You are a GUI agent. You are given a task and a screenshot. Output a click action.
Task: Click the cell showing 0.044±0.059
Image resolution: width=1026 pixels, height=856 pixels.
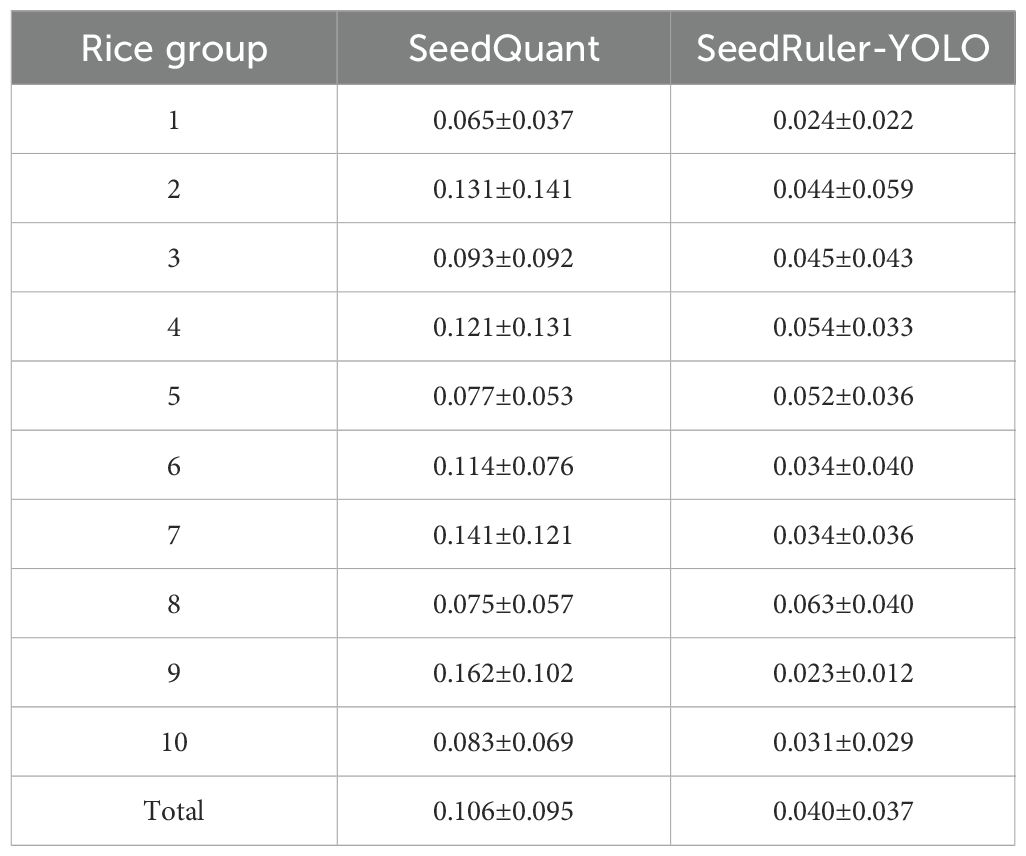(x=843, y=190)
